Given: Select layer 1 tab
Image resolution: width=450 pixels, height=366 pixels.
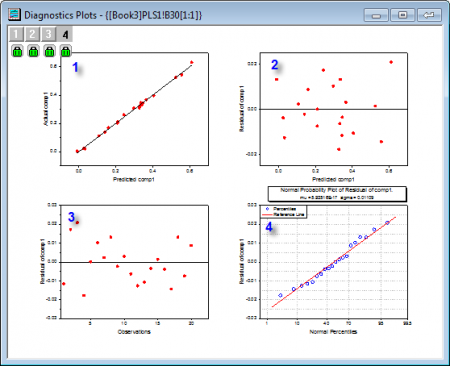Looking at the screenshot, I should point(16,34).
